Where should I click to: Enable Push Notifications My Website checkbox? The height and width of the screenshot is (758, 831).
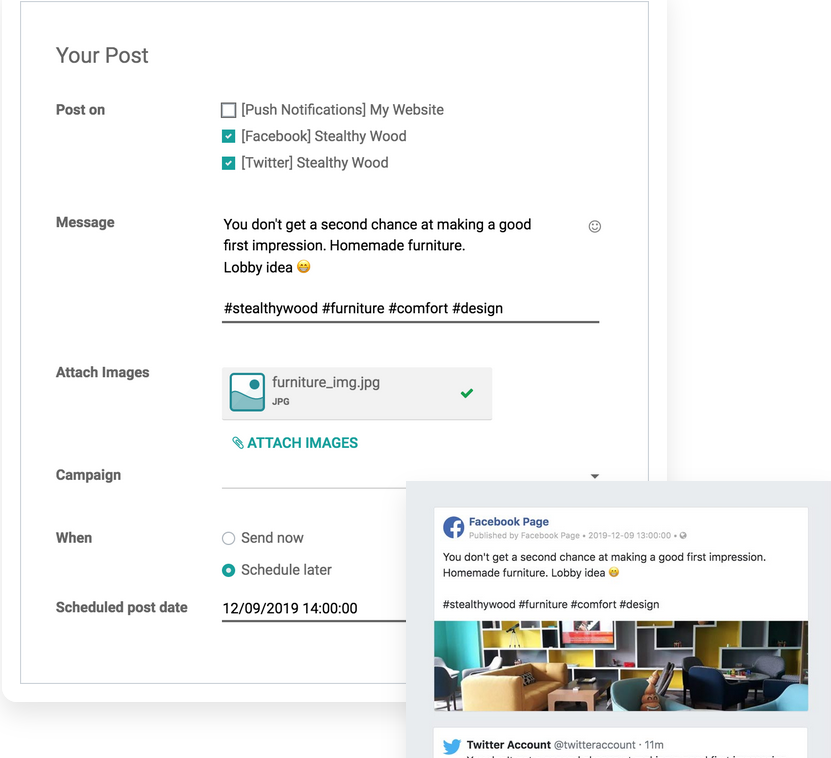pyautogui.click(x=229, y=110)
